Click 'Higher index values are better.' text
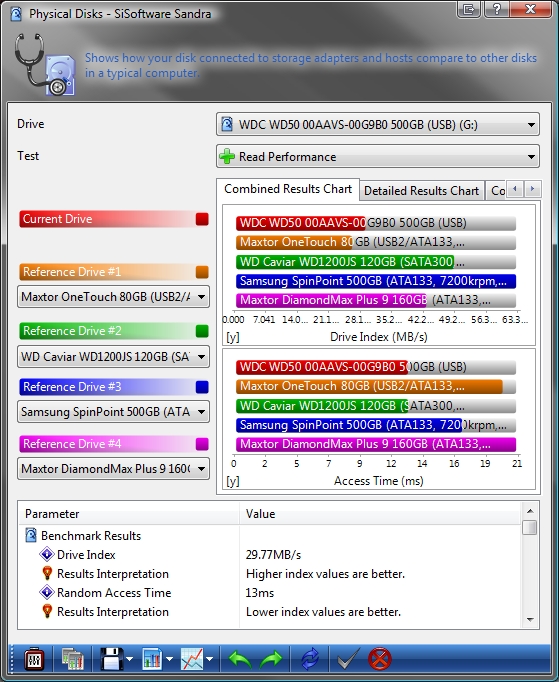 tap(325, 574)
